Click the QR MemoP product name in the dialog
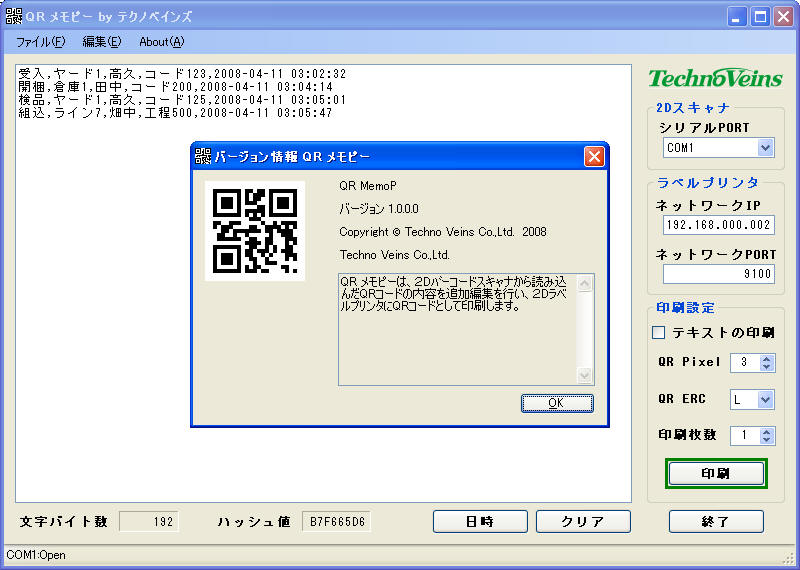This screenshot has height=570, width=800. coord(368,186)
